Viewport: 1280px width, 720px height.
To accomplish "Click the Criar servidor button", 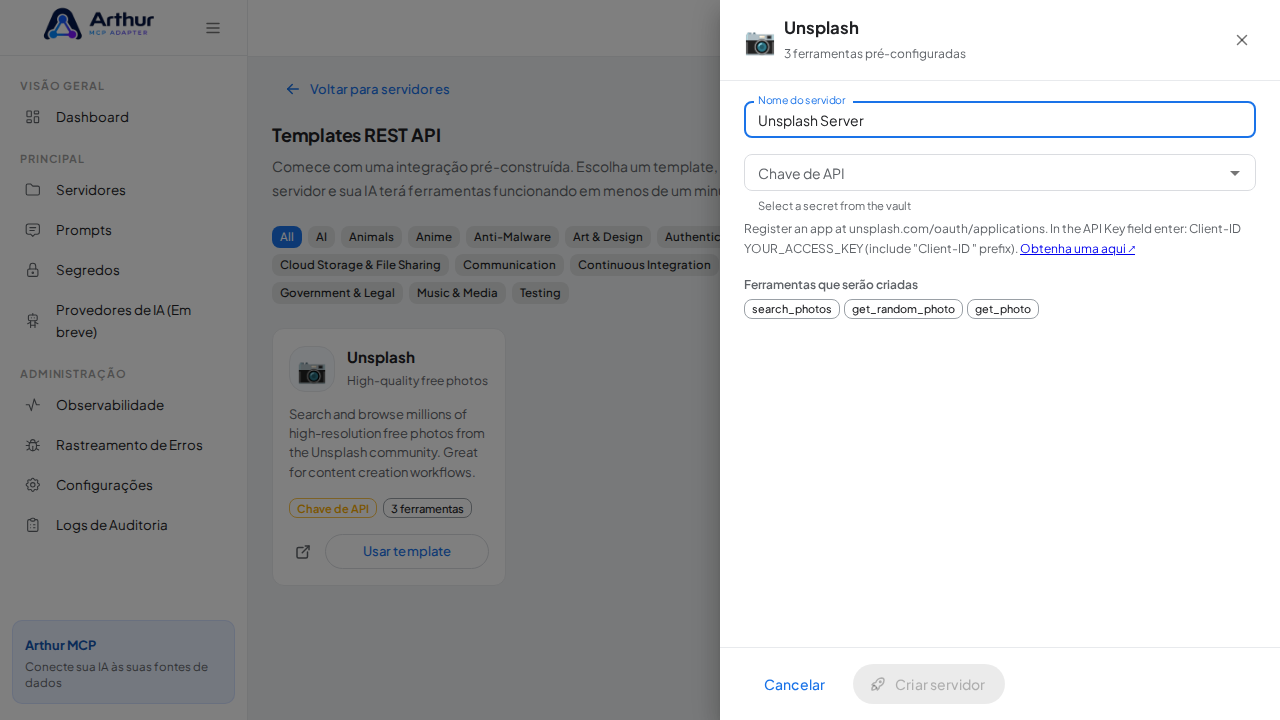I will pos(929,684).
